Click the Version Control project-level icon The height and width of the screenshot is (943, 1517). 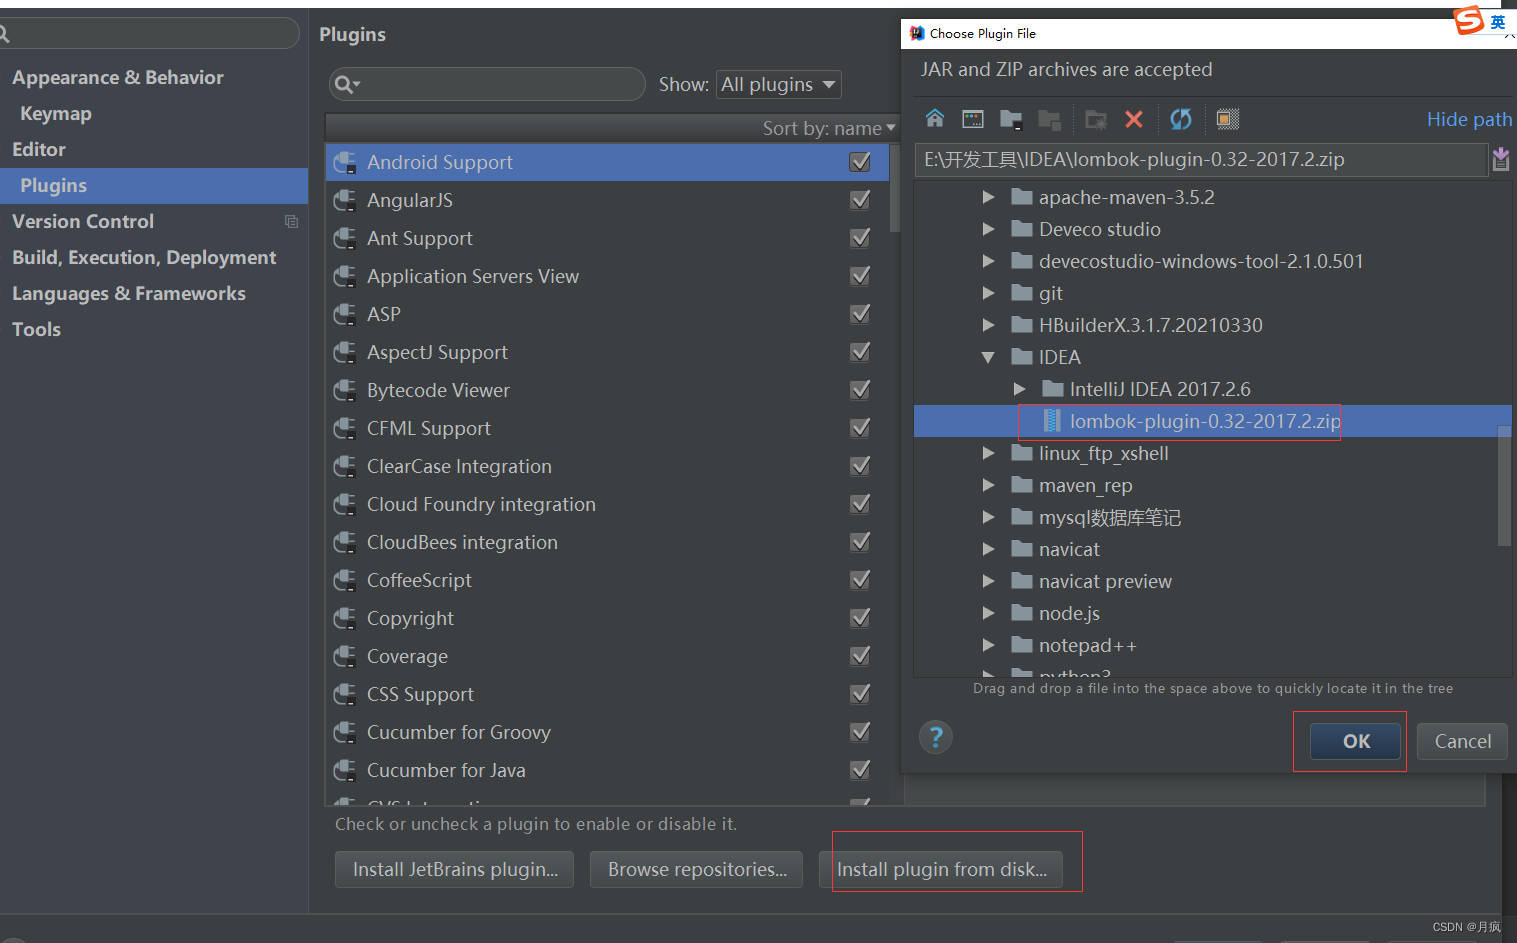[x=291, y=222]
